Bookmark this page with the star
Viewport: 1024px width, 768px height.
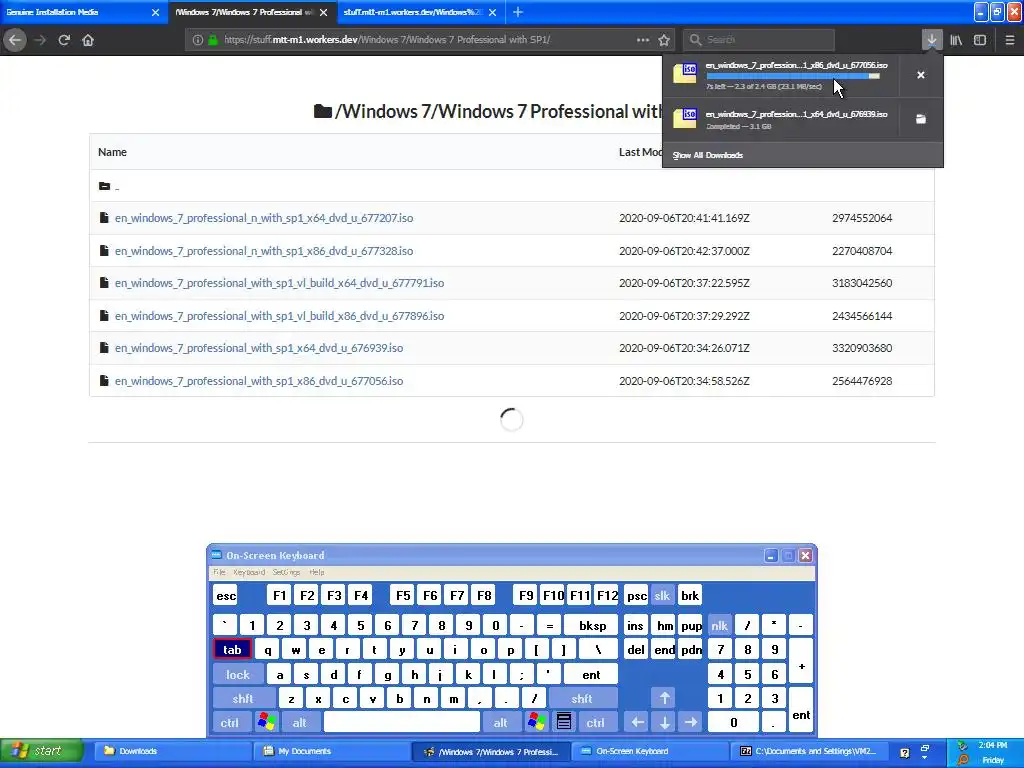(664, 40)
